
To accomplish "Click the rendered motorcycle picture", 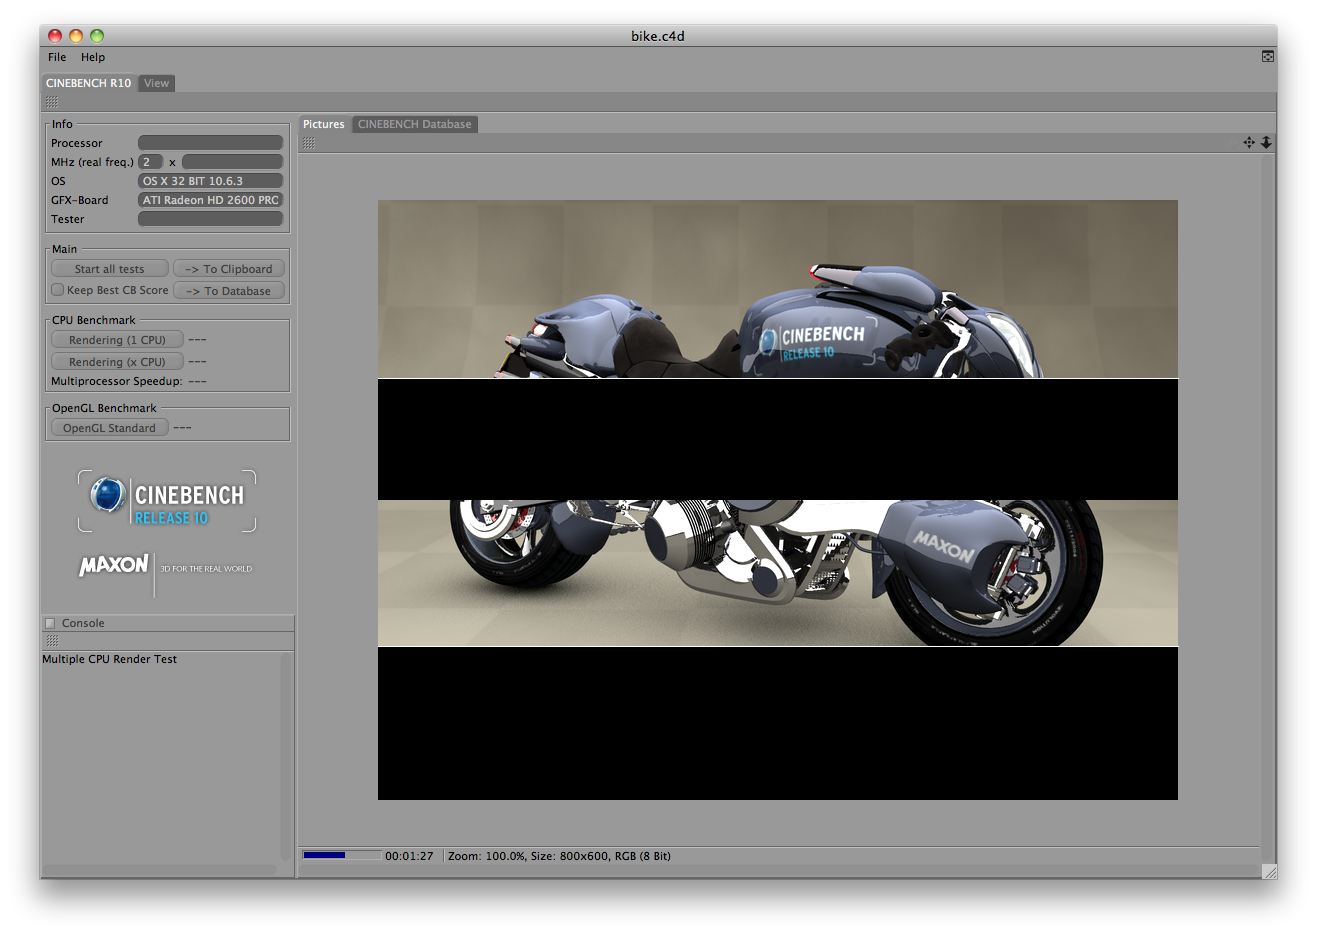I will (x=778, y=500).
